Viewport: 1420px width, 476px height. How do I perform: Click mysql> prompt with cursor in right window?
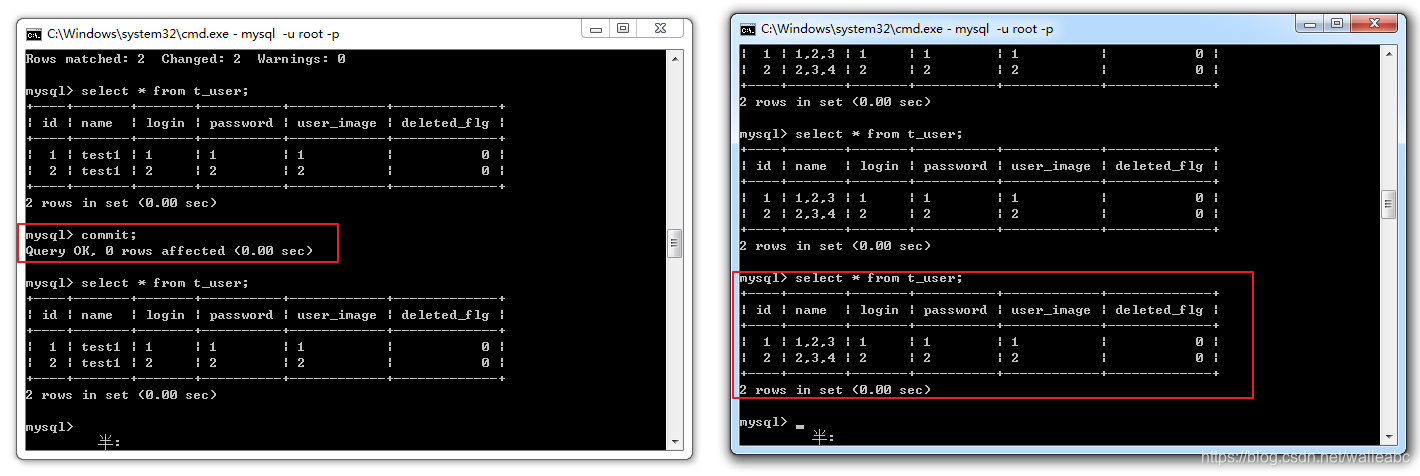771,423
